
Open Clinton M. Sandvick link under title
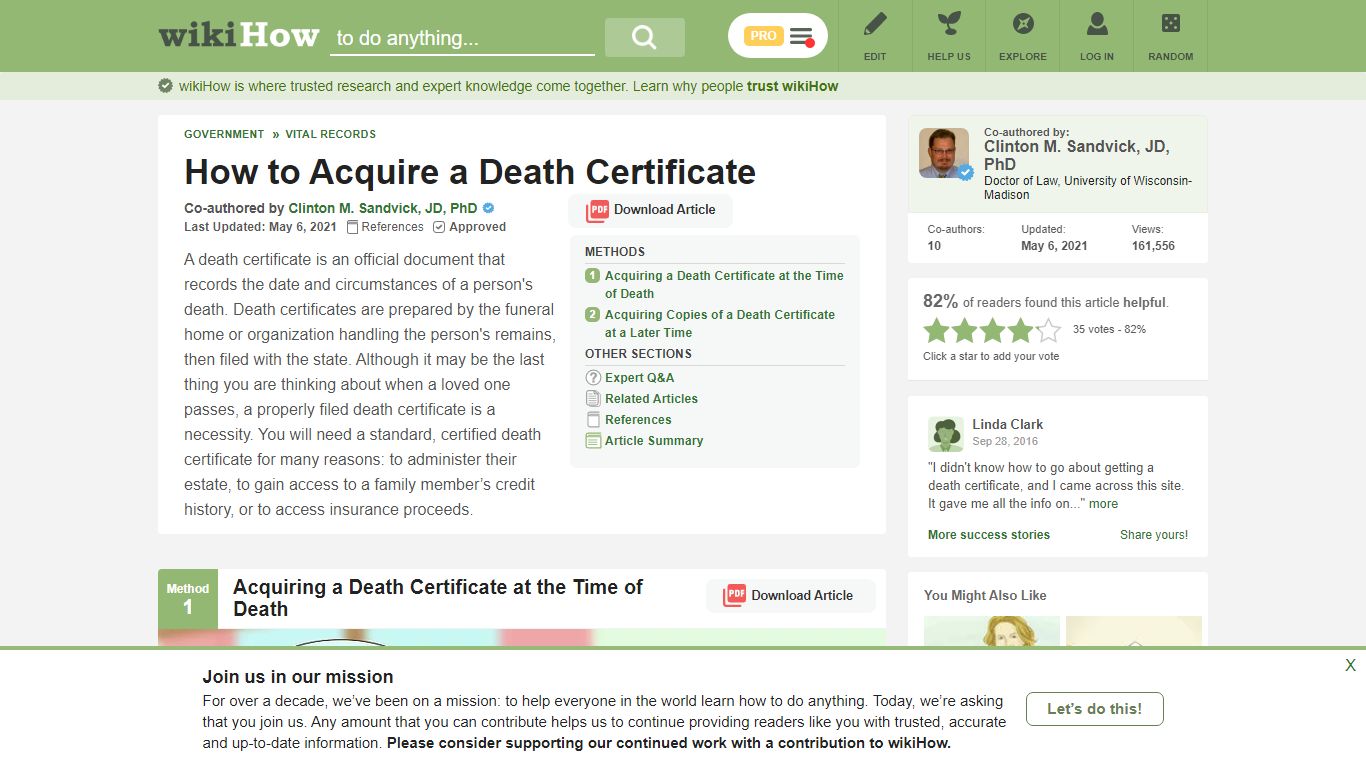[383, 209]
